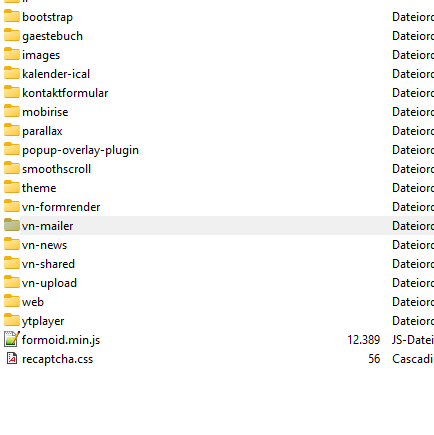The width and height of the screenshot is (434, 435).
Task: Select the mobirise folder name
Action: [x=45, y=112]
